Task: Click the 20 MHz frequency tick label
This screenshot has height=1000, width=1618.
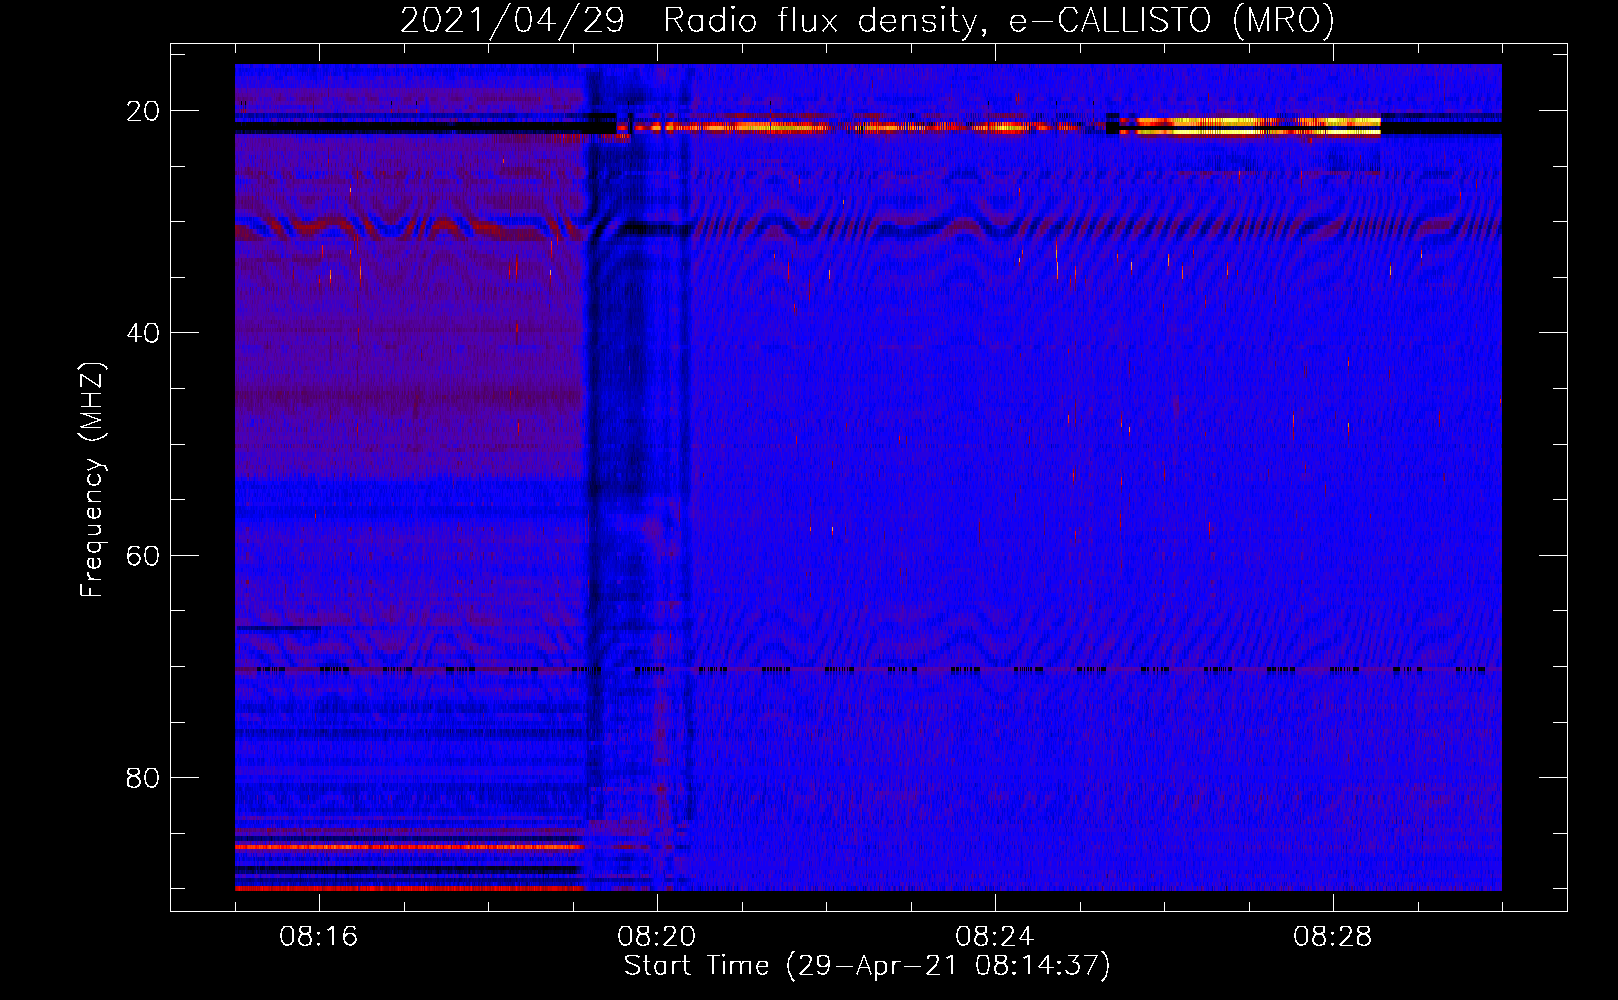Action: pos(143,111)
